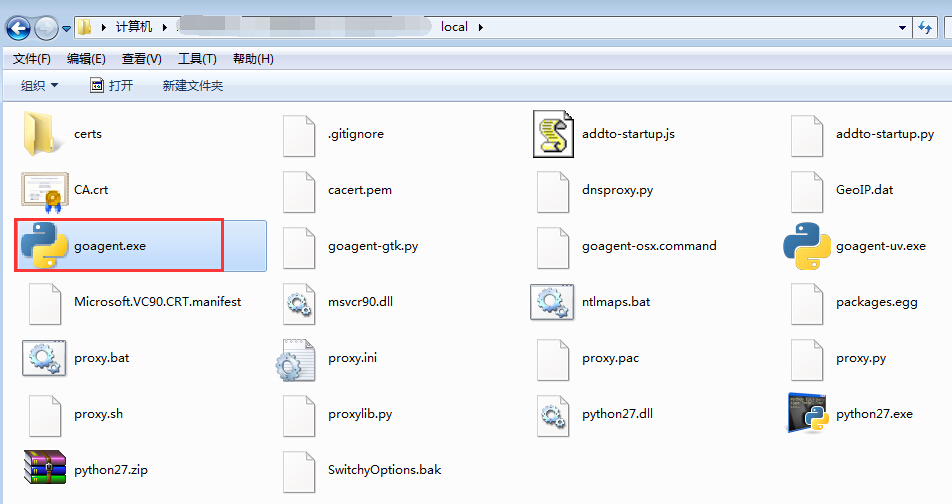952x504 pixels.
Task: Select the proxylib.py file icon
Action: tap(299, 416)
